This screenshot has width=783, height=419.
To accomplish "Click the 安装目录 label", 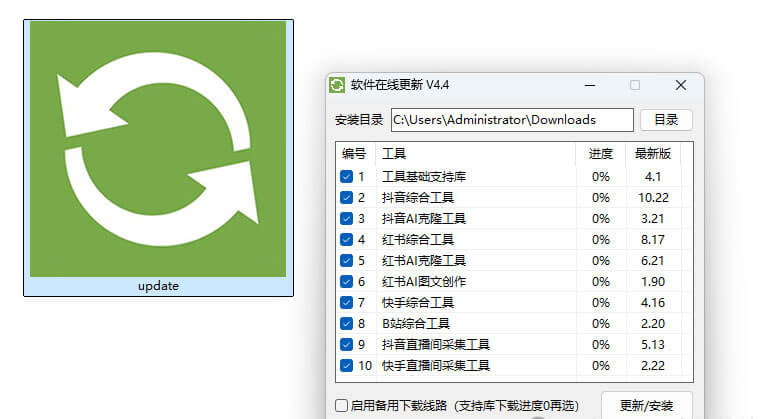I will point(359,120).
